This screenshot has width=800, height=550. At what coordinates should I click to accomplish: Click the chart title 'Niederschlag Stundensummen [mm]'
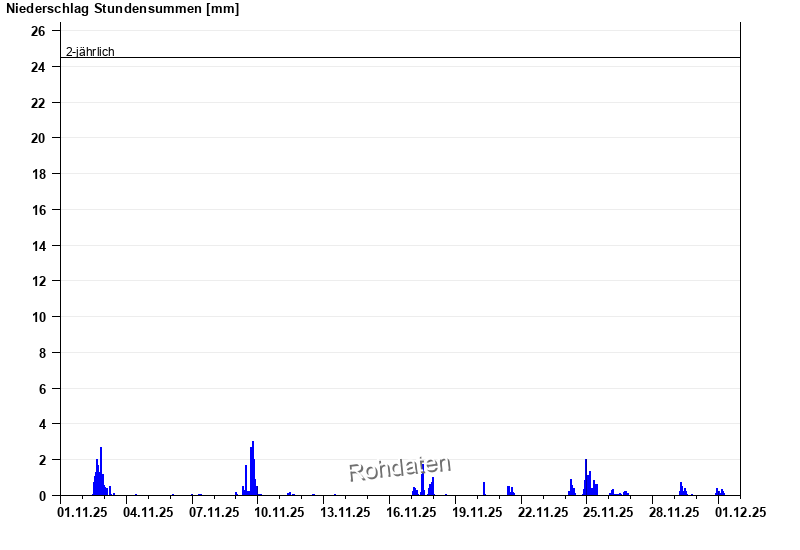pos(122,9)
